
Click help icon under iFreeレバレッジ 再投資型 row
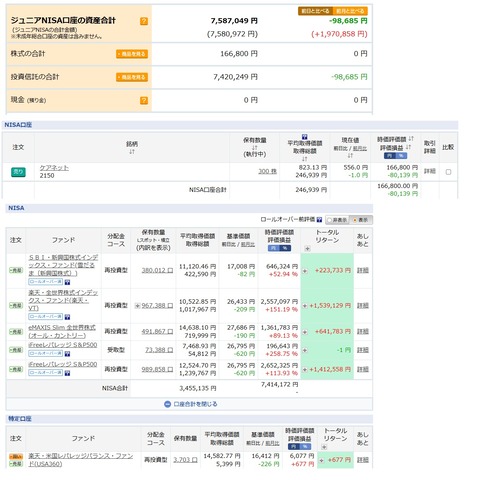[x=67, y=373]
